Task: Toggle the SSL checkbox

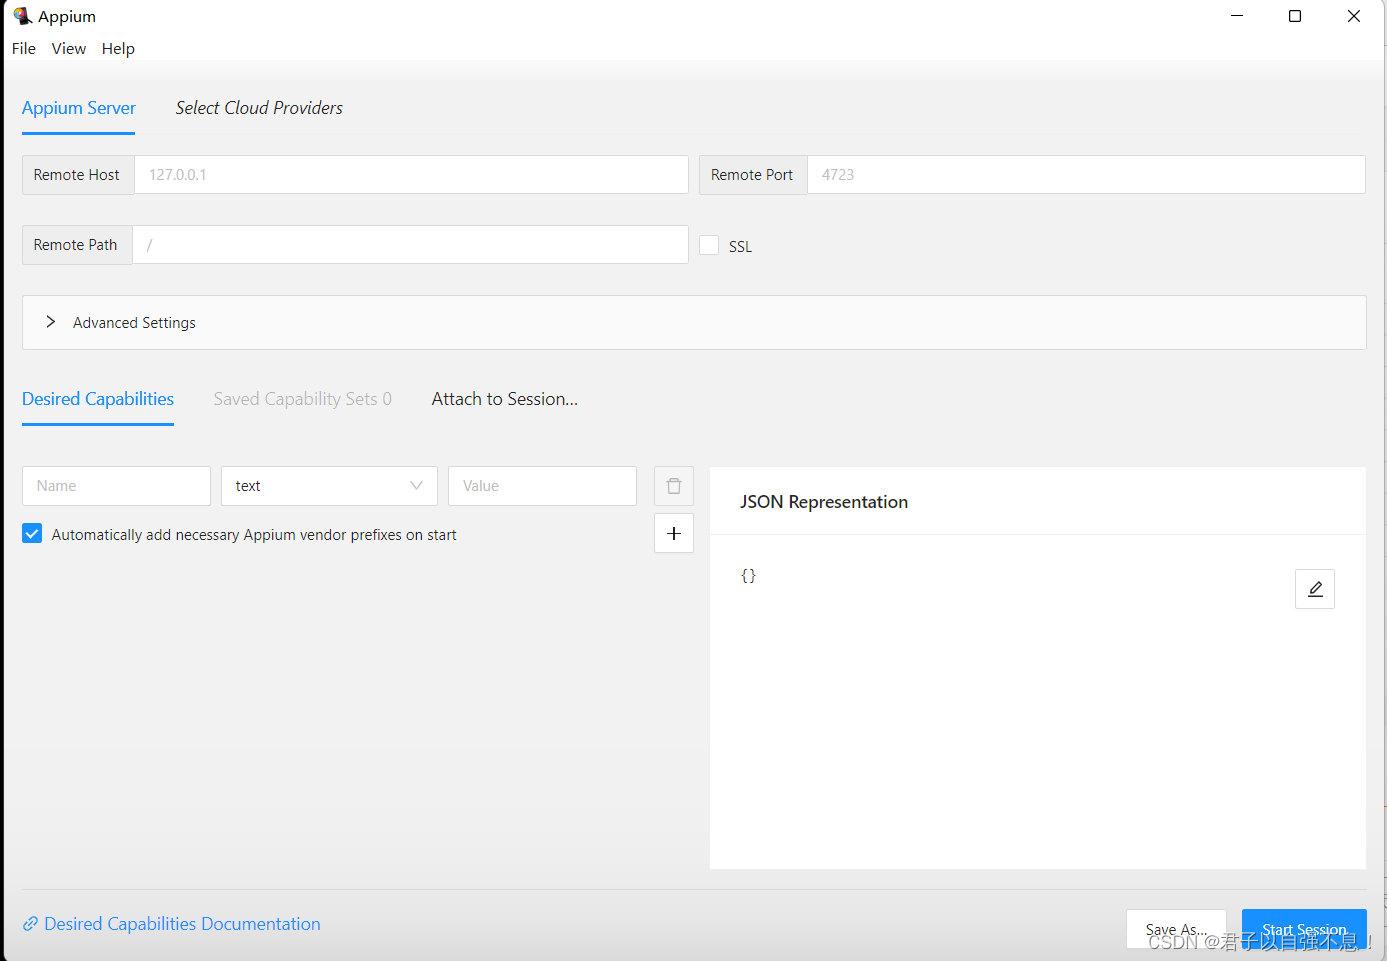Action: pos(709,245)
